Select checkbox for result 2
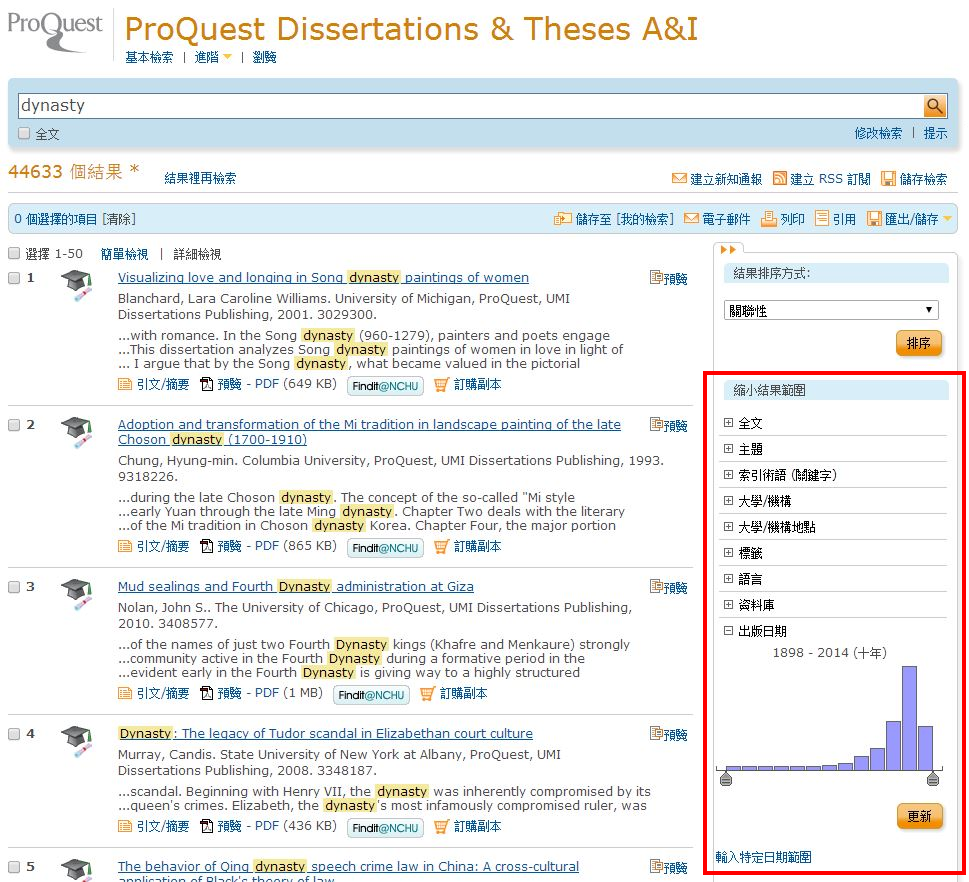 [x=14, y=425]
